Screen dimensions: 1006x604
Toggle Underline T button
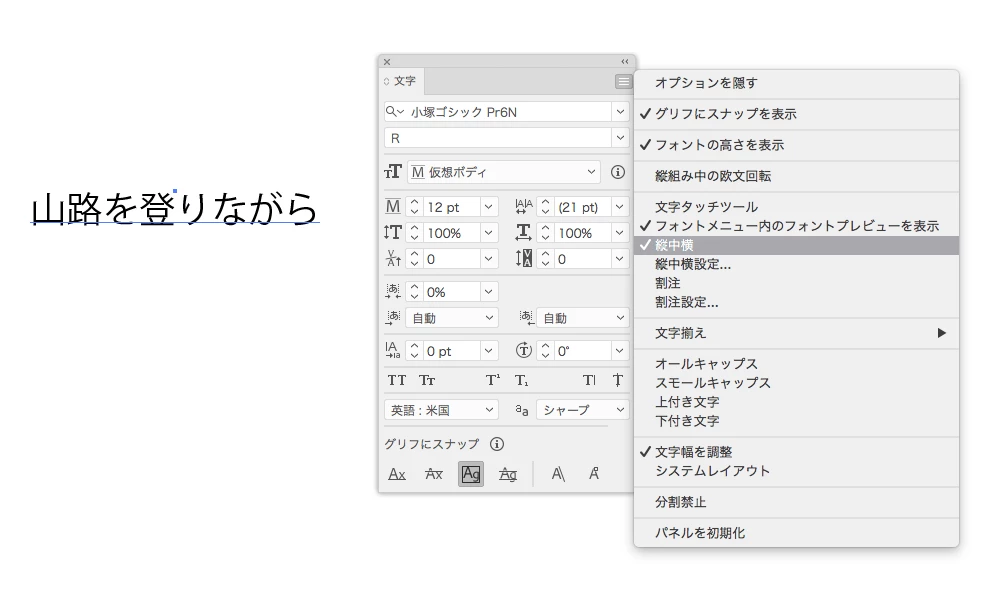[x=589, y=381]
